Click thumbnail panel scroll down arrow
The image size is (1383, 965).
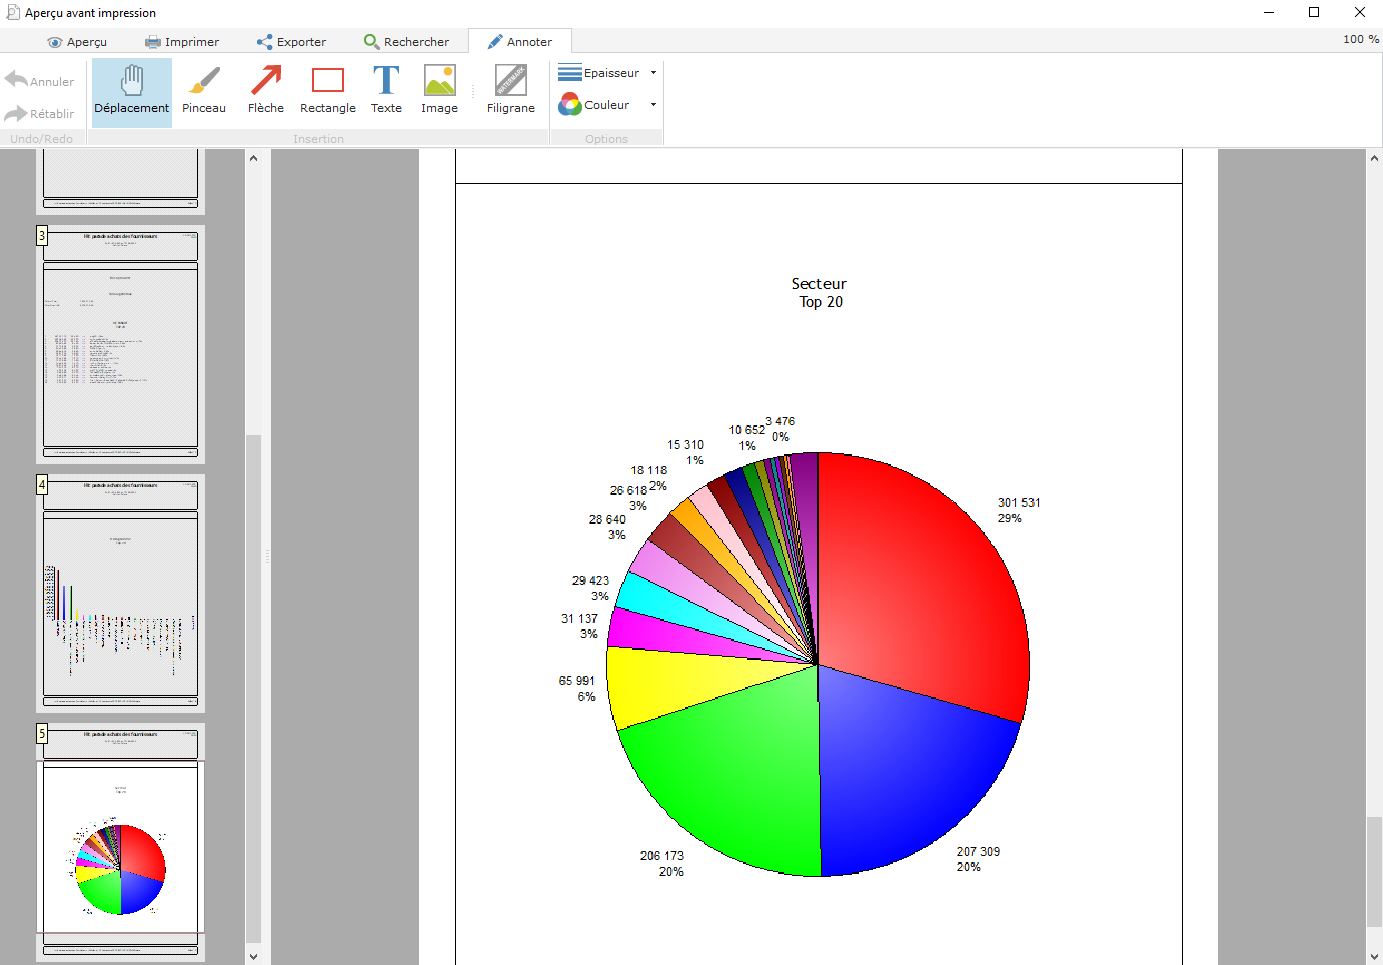point(253,956)
